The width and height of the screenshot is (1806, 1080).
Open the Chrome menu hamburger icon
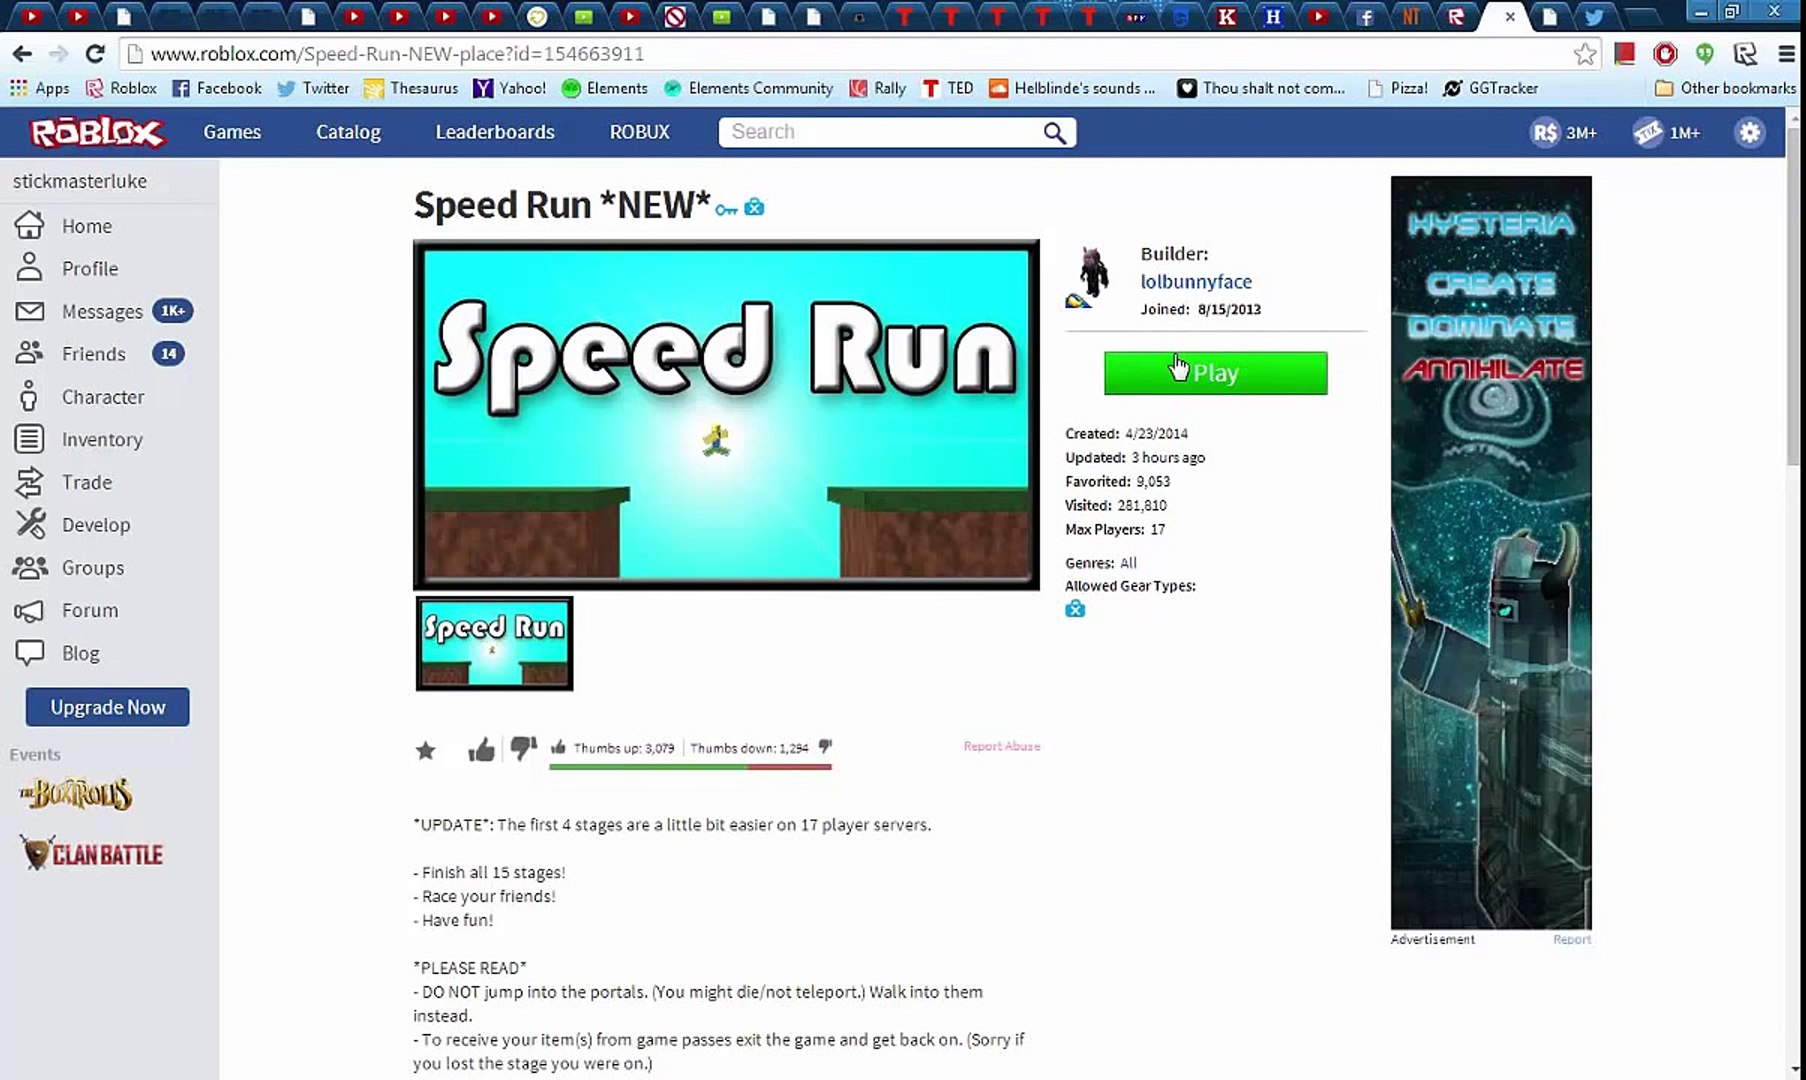1786,54
